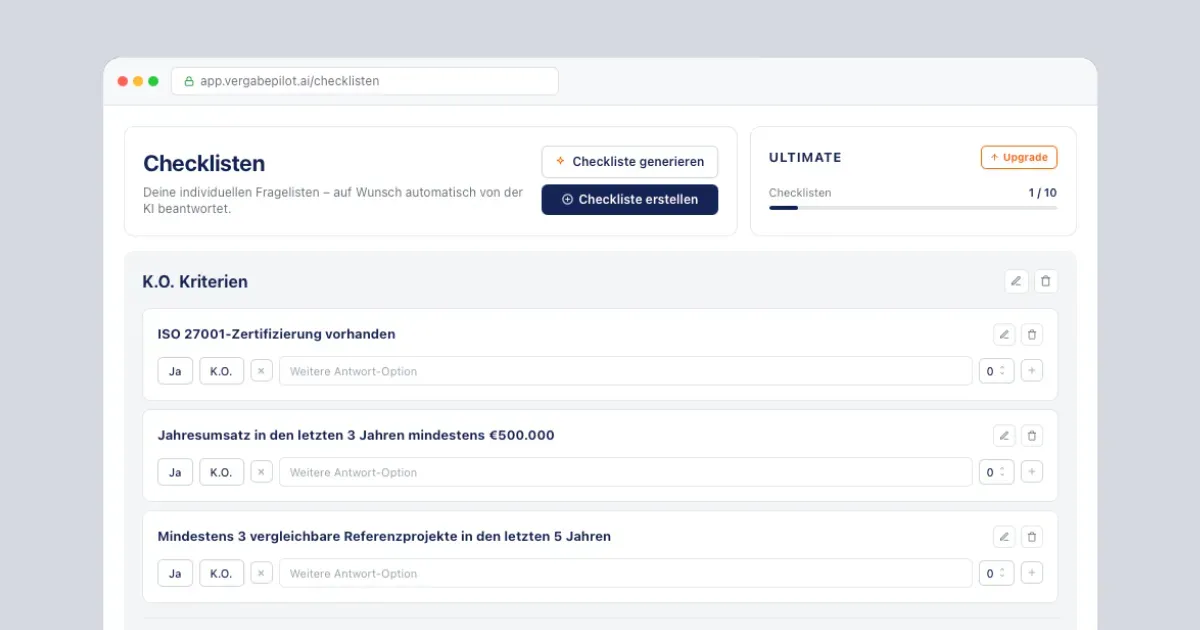Image resolution: width=1200 pixels, height=630 pixels.
Task: Edit the ISO 27001-Zertifizierung question
Action: coord(1004,334)
